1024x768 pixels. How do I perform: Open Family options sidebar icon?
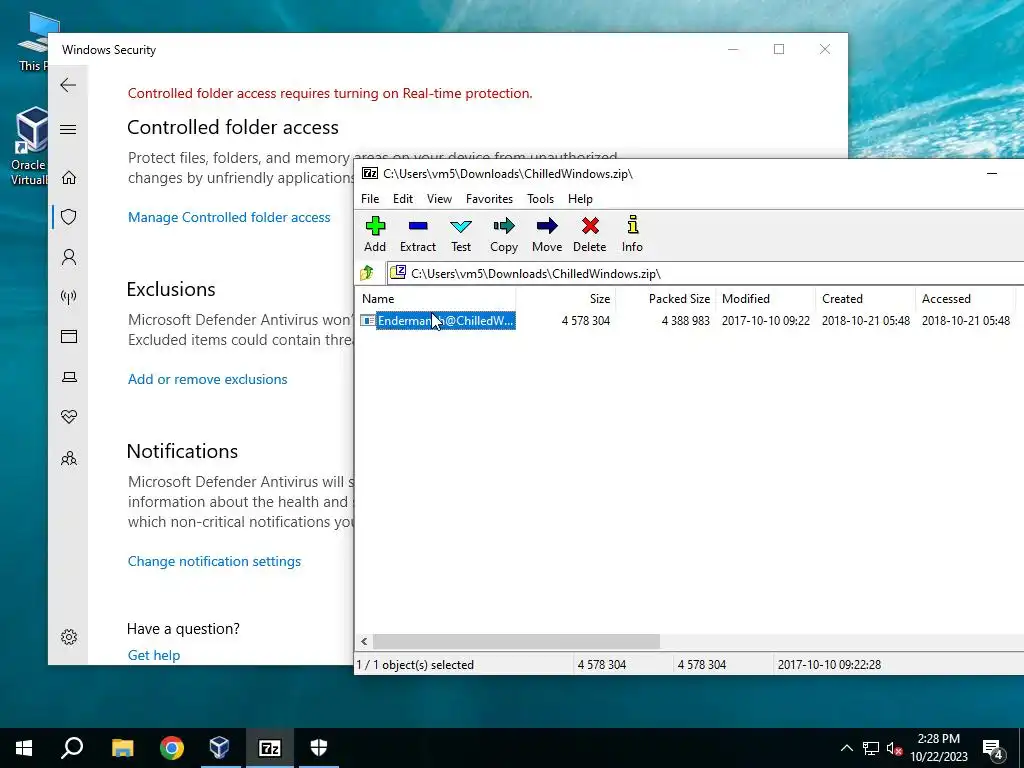point(69,458)
